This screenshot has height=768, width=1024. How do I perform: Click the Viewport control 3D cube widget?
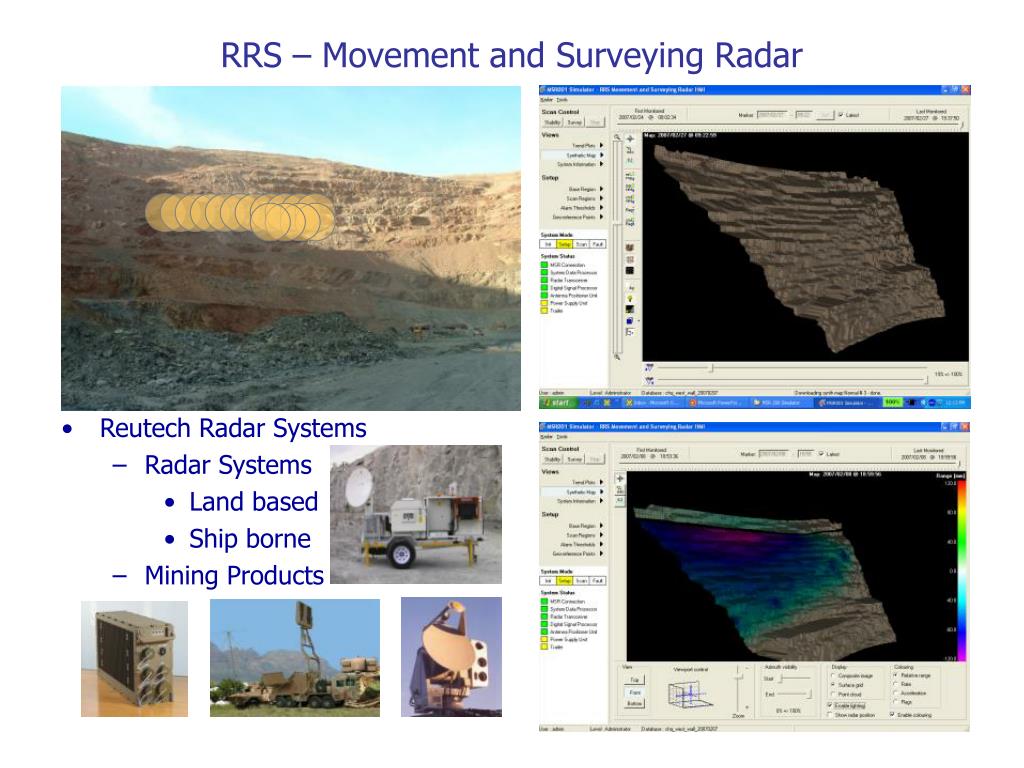coord(689,694)
